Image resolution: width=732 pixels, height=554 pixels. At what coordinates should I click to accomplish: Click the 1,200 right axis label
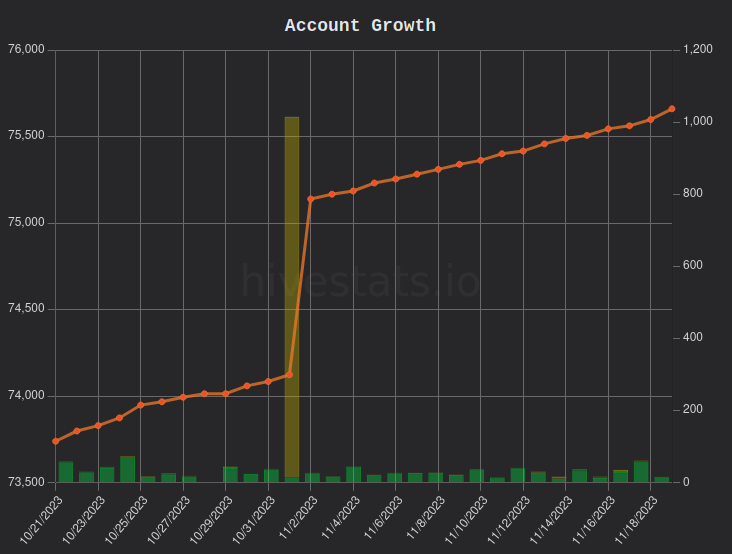click(697, 49)
